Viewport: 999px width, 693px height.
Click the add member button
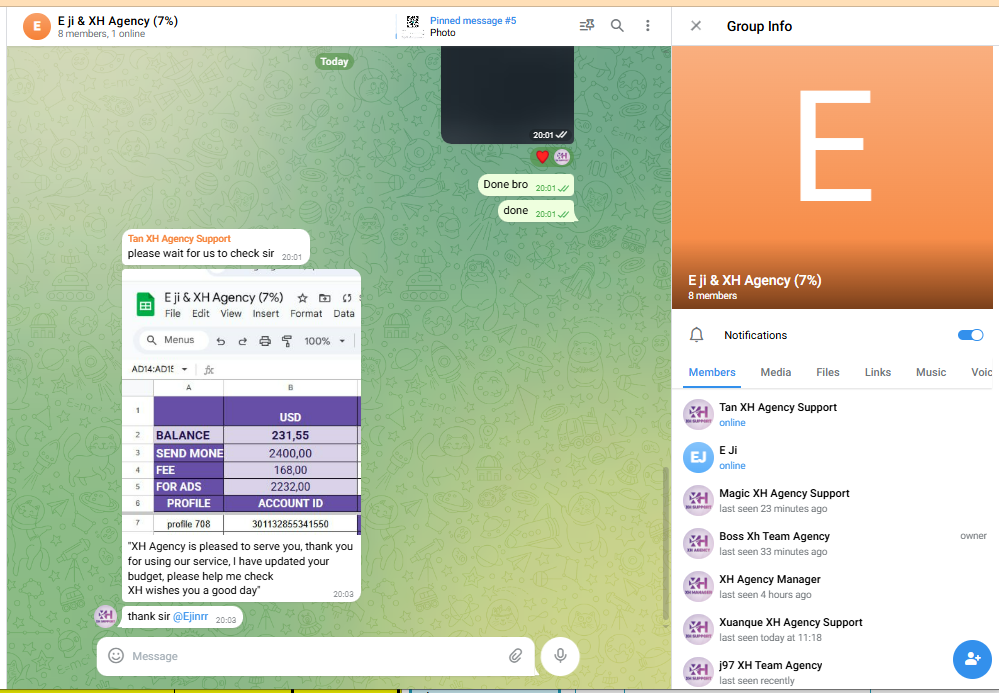click(971, 658)
